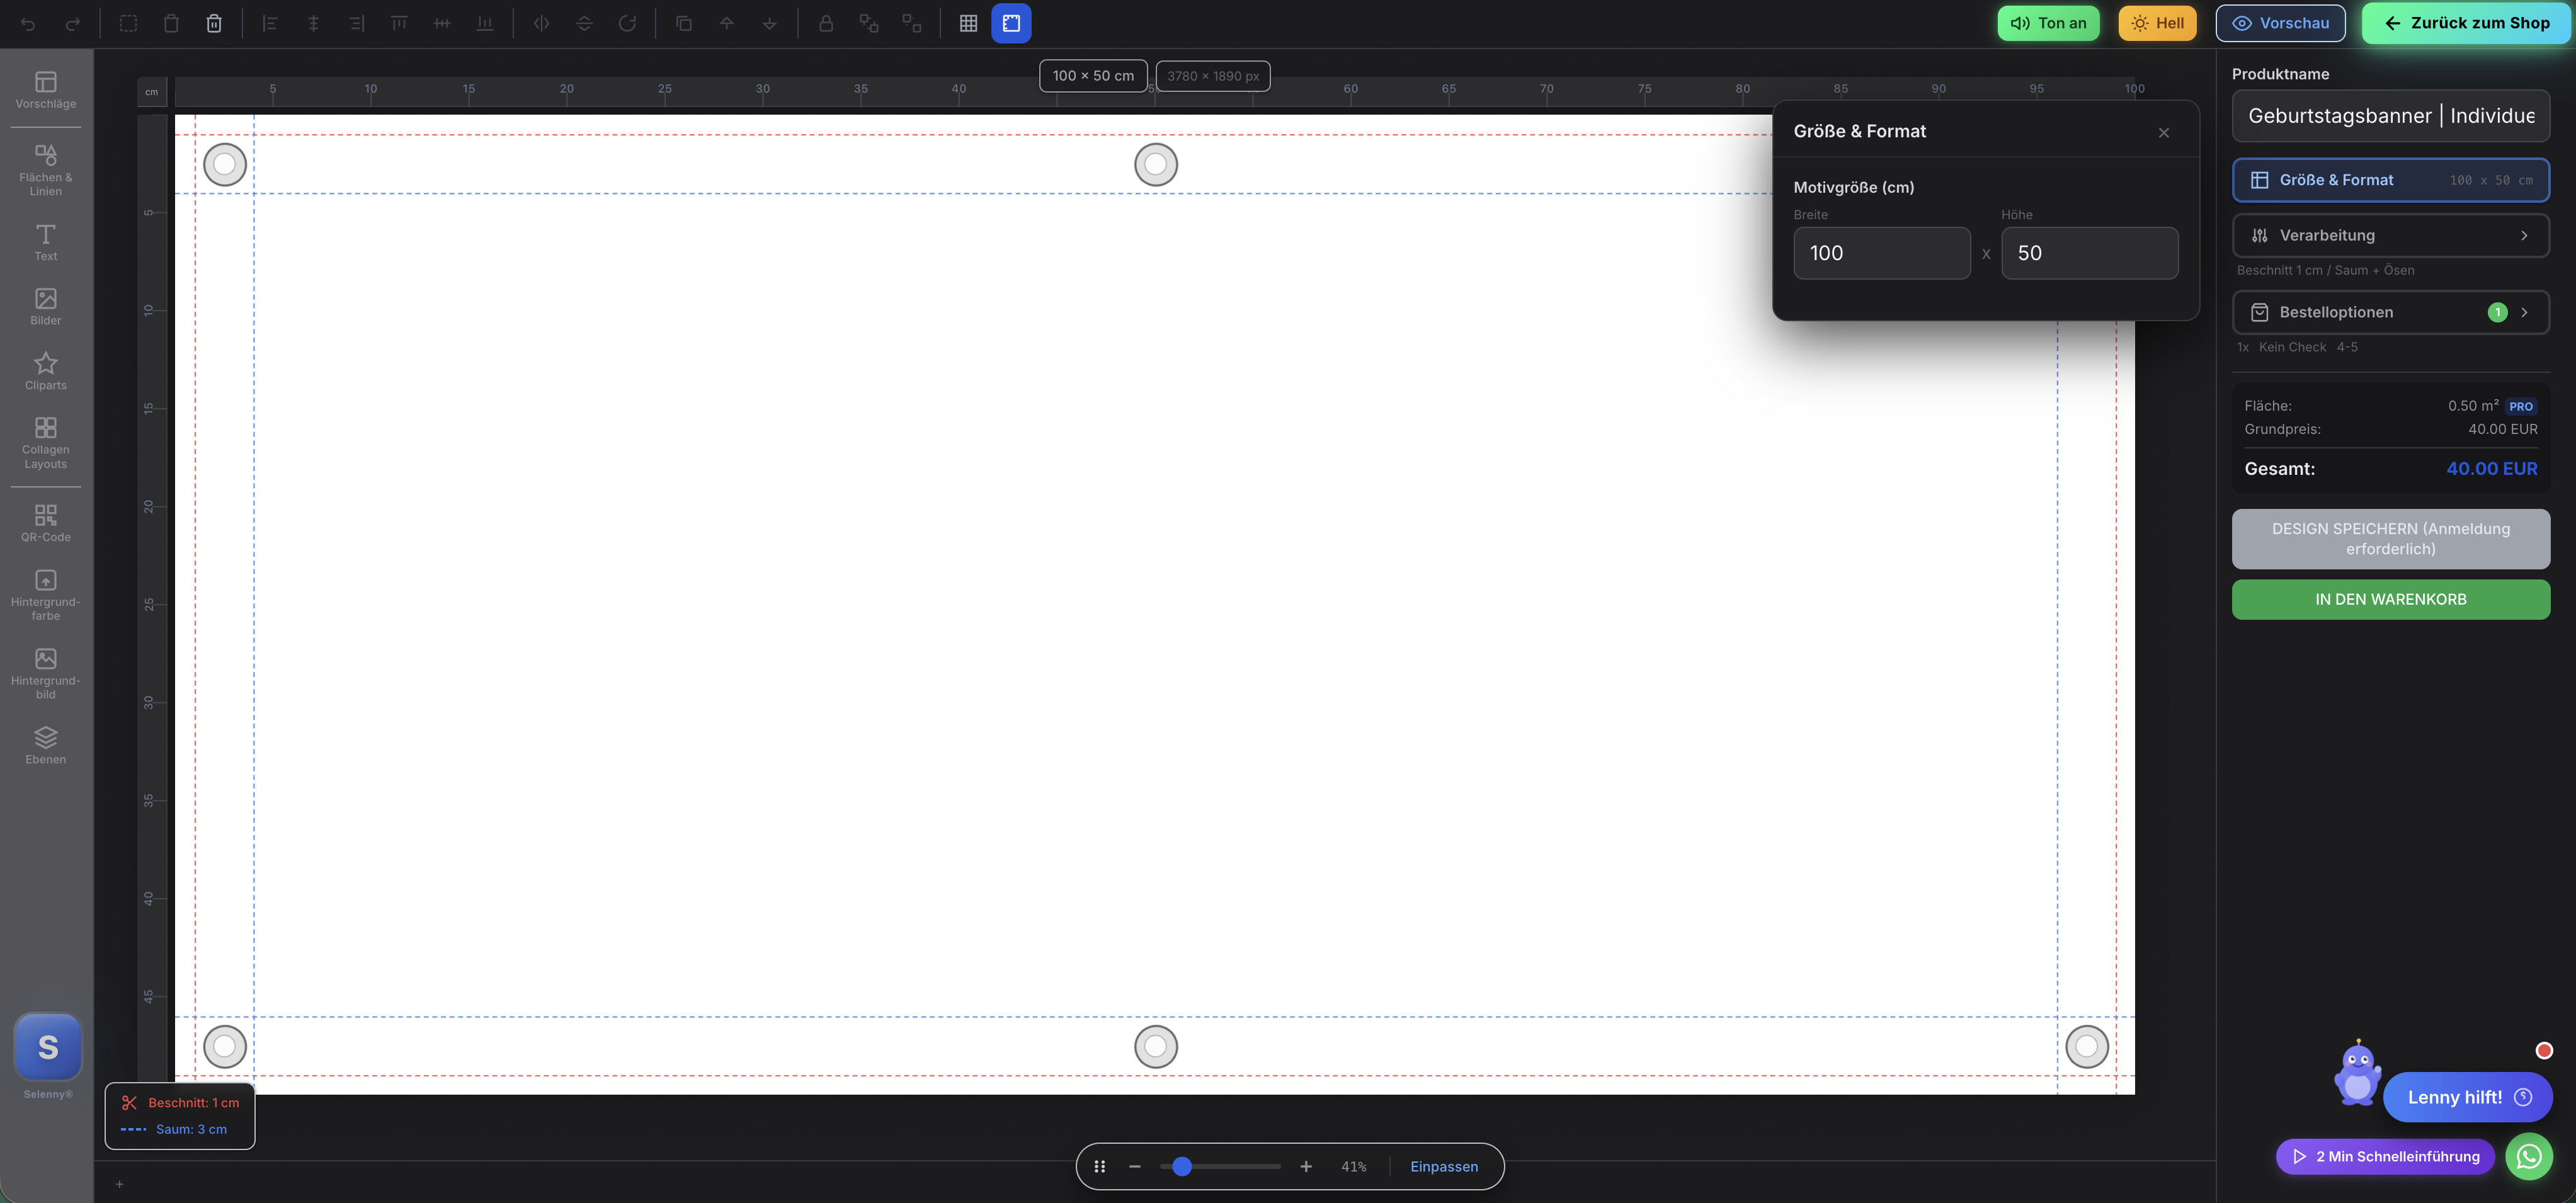Open Hintergrundfarbe settings
The width and height of the screenshot is (2576, 1203).
(x=45, y=595)
